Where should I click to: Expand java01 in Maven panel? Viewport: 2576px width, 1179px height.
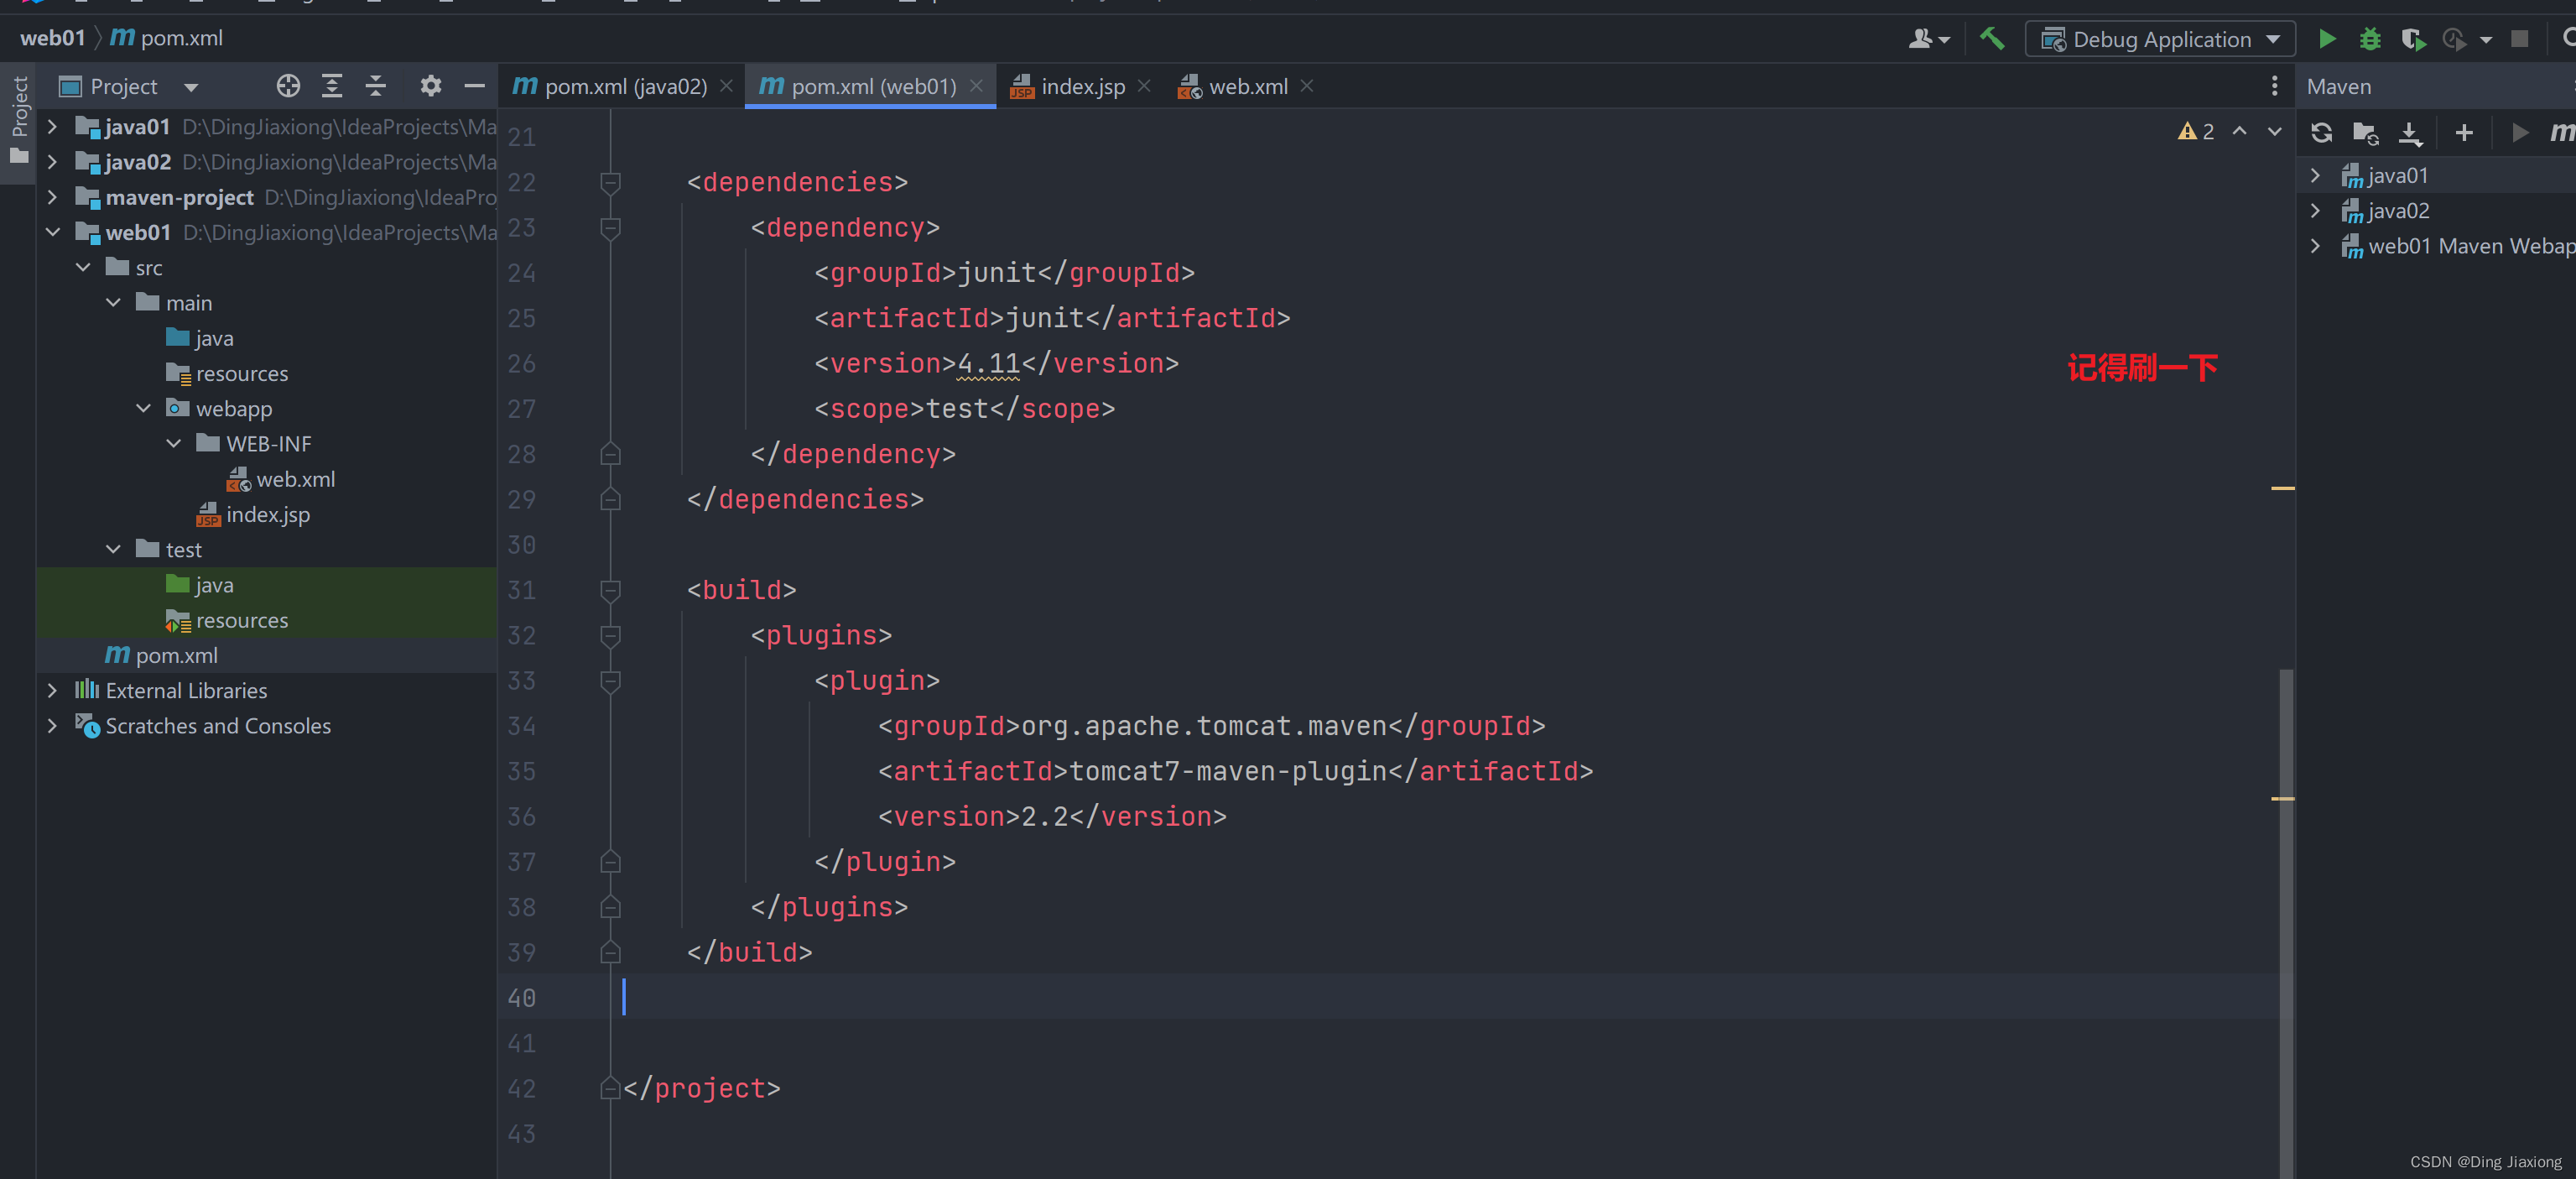(2315, 175)
